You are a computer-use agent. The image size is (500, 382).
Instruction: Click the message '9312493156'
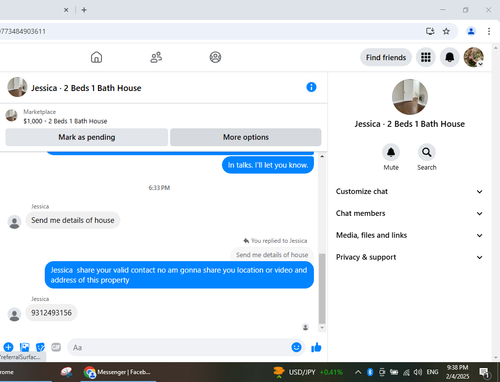(51, 313)
